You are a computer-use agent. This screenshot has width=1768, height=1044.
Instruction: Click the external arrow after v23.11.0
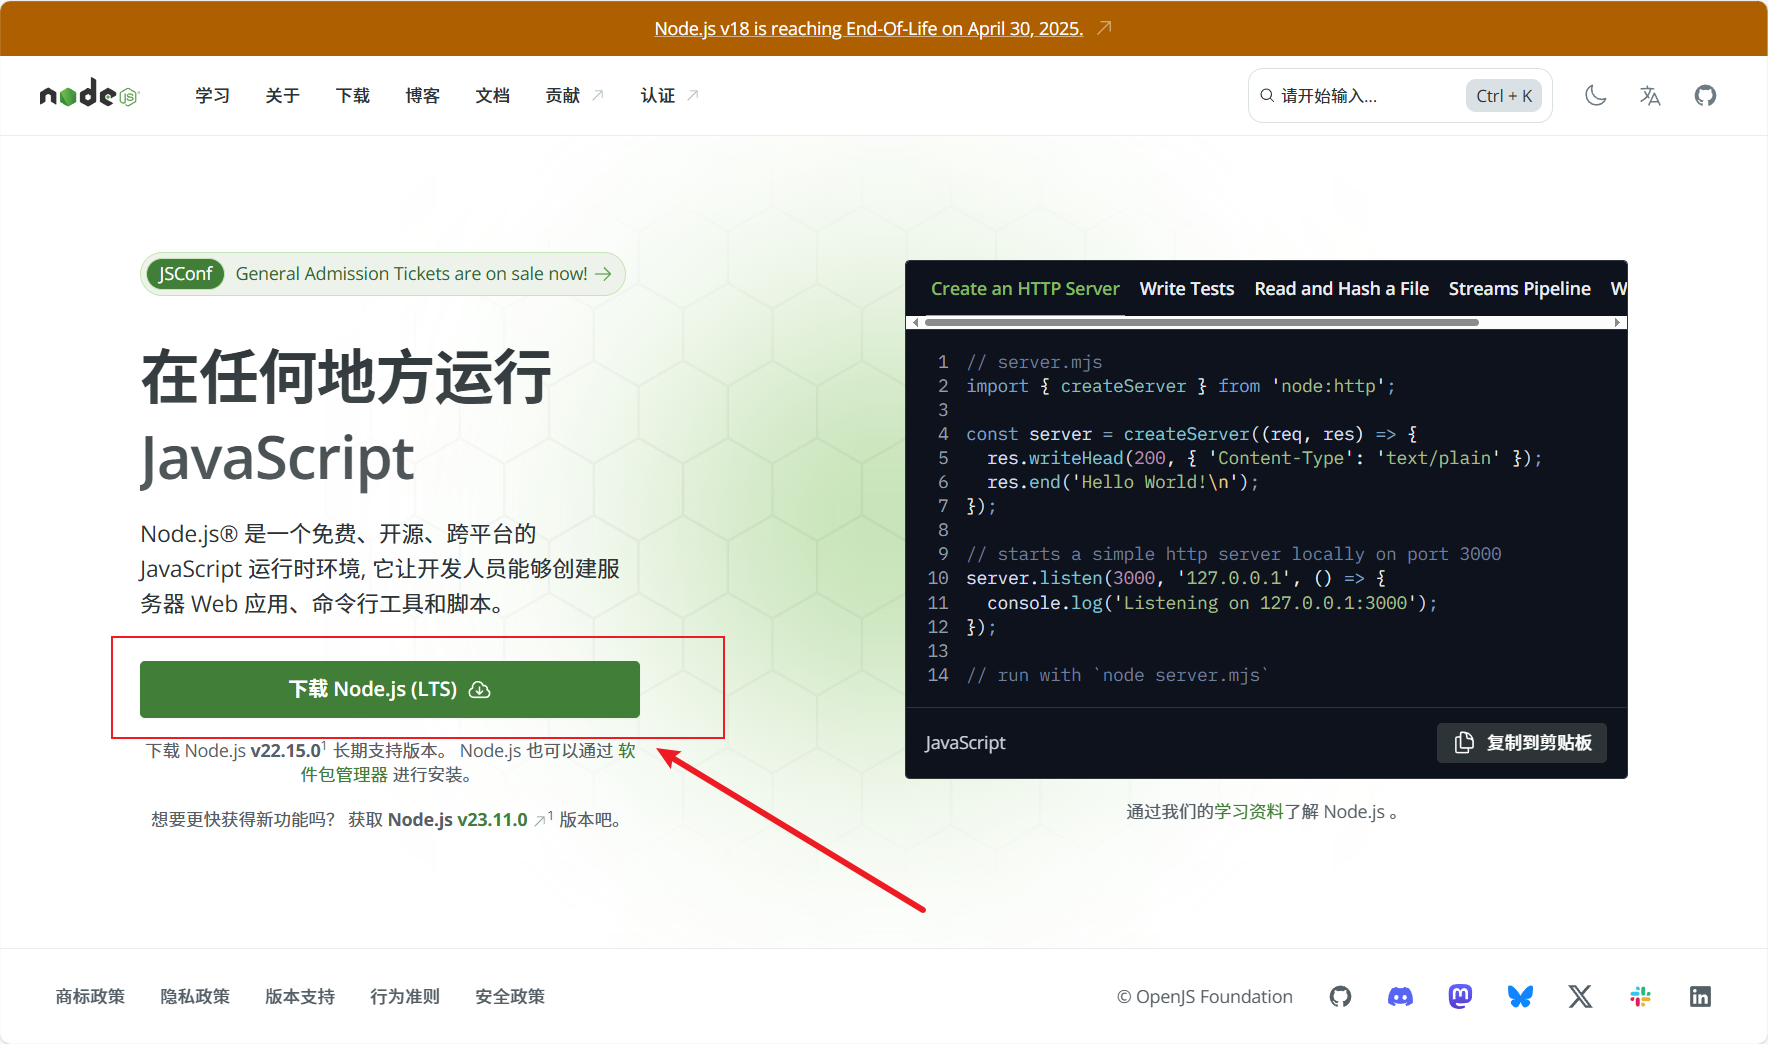(540, 820)
